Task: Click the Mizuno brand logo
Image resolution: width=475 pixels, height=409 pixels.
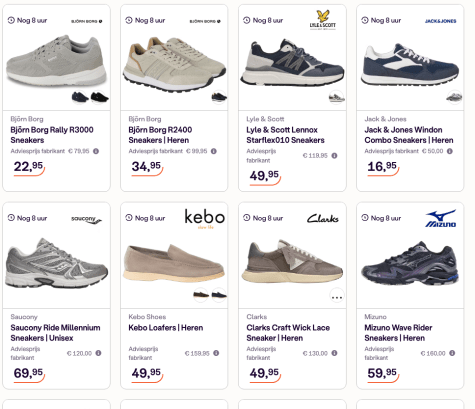Action: [x=441, y=218]
